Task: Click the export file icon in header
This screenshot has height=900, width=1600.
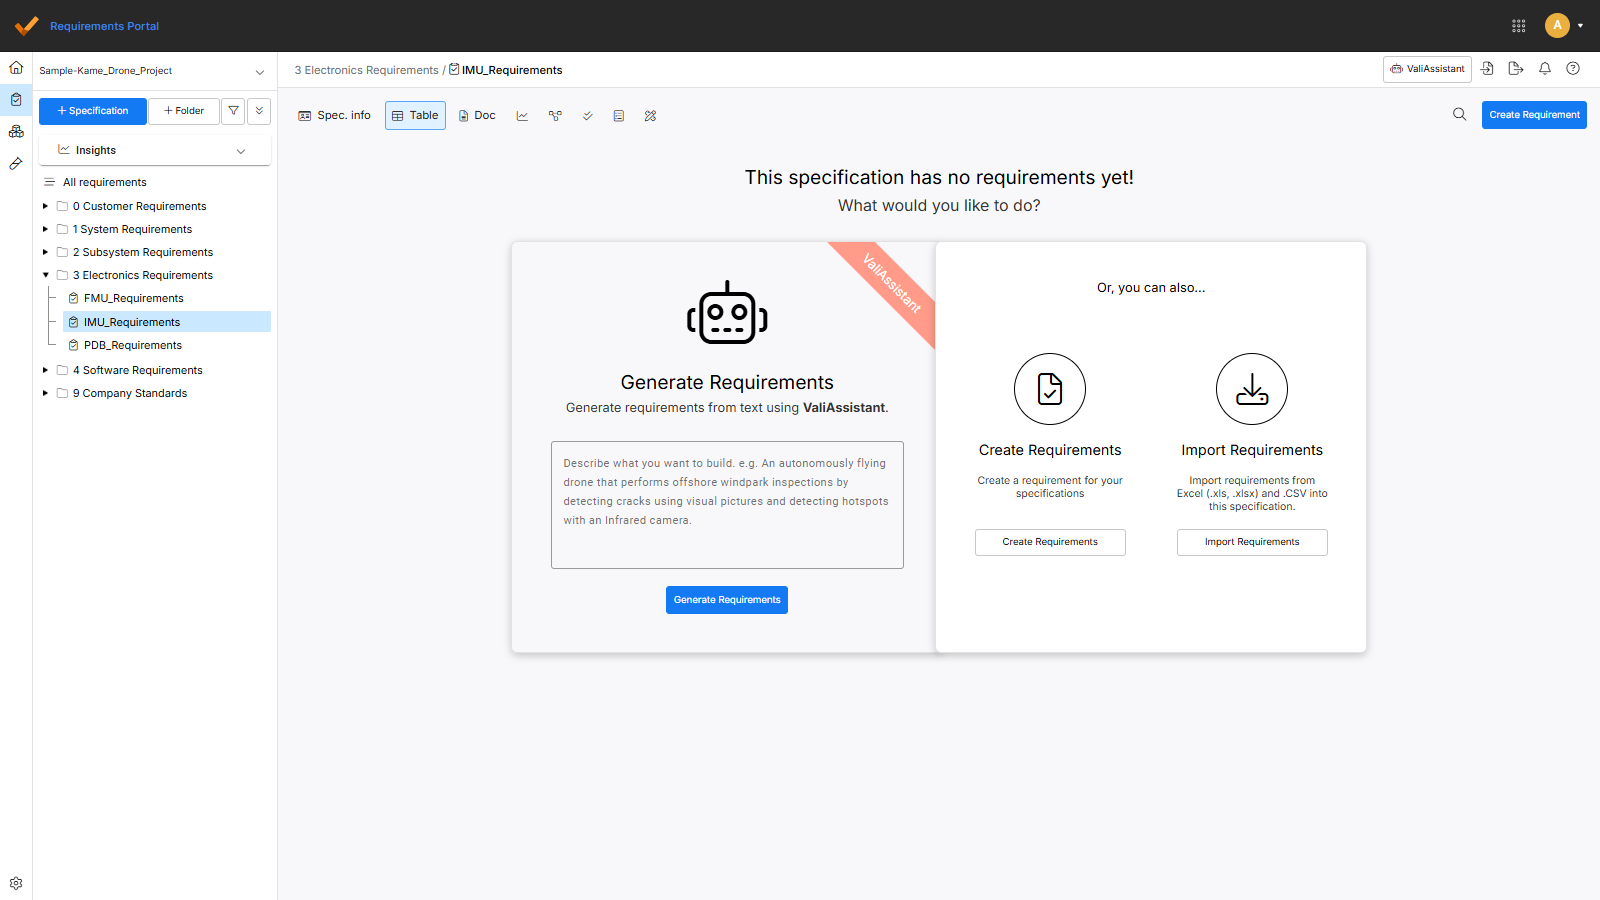Action: [1516, 69]
